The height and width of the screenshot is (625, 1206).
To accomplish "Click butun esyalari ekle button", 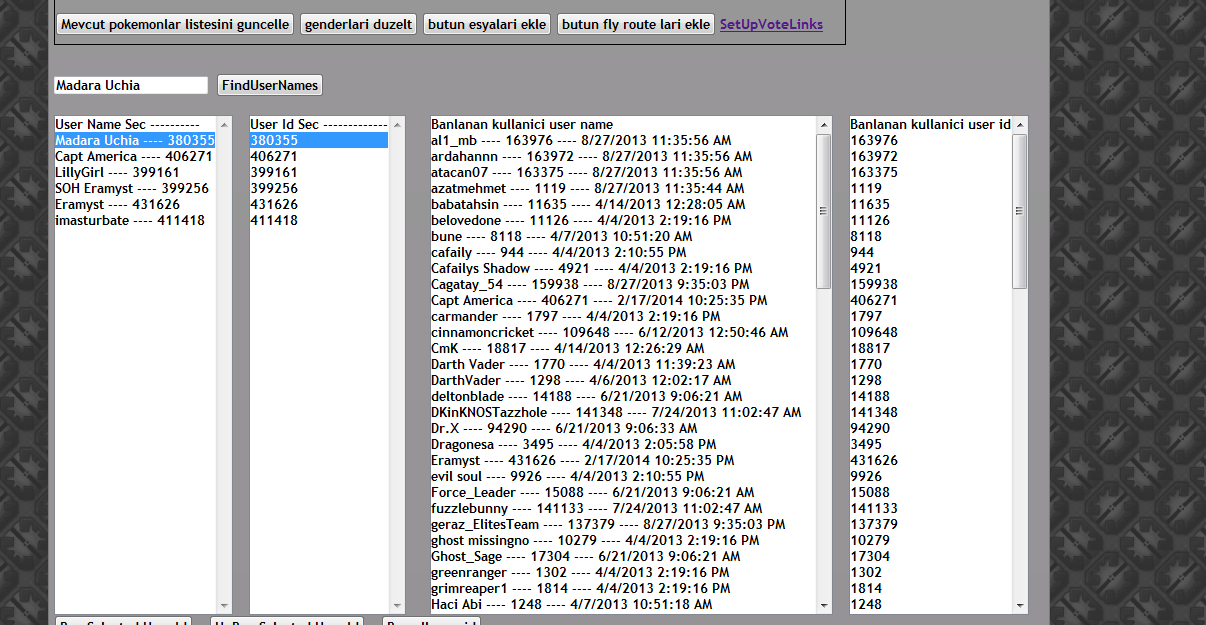I will [486, 24].
